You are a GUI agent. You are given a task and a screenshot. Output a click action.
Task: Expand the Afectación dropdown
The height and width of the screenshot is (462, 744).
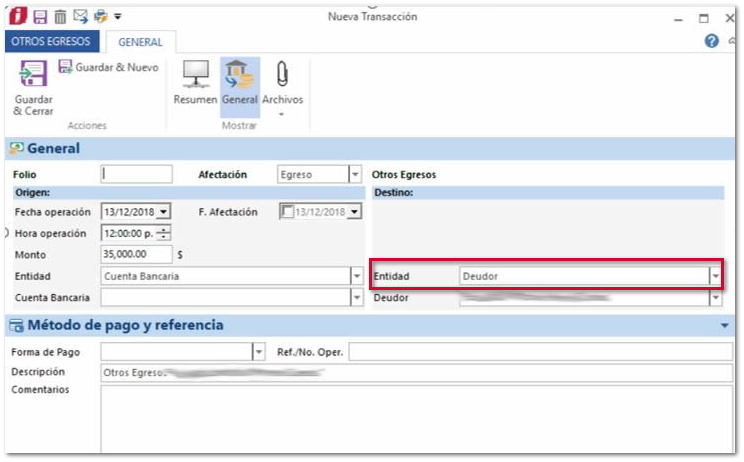point(355,174)
